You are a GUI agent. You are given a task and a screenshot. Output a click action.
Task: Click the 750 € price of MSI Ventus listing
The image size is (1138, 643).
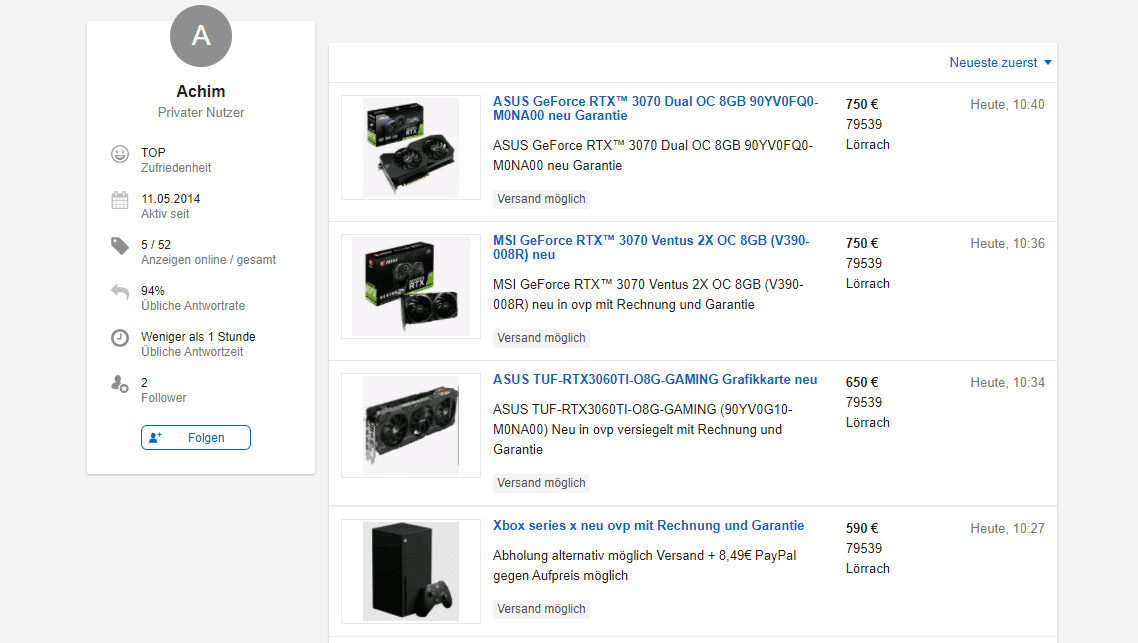[861, 244]
